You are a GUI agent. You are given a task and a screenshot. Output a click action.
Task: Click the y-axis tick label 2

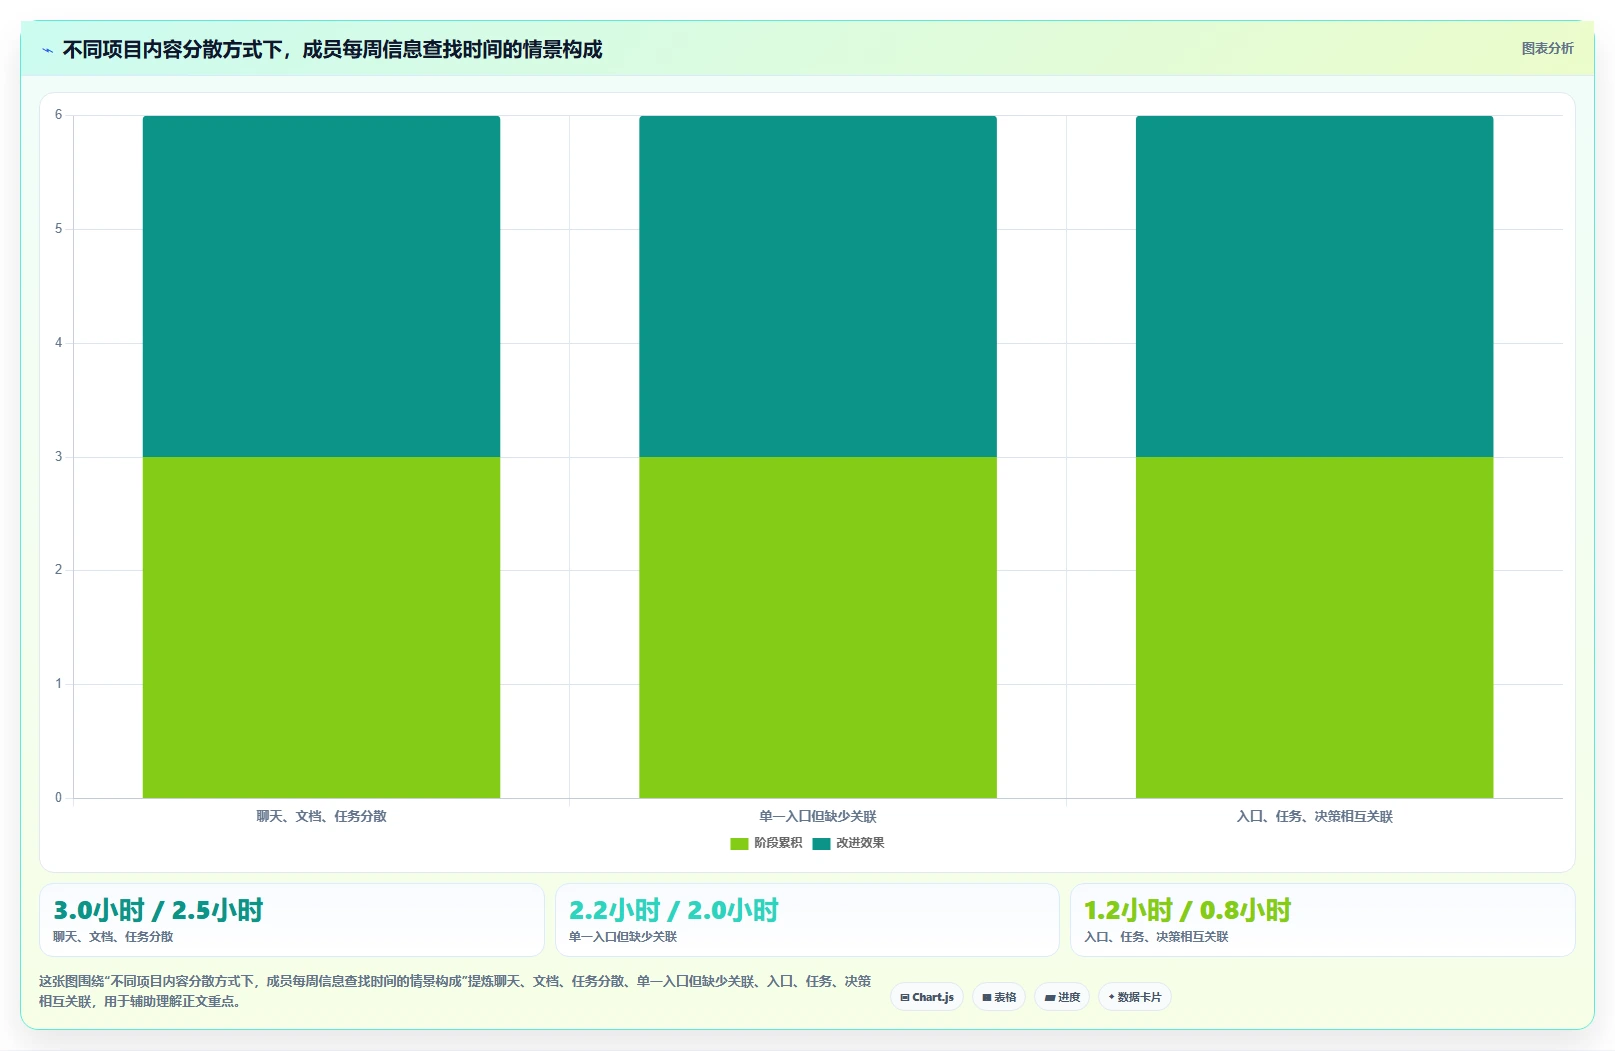point(58,570)
